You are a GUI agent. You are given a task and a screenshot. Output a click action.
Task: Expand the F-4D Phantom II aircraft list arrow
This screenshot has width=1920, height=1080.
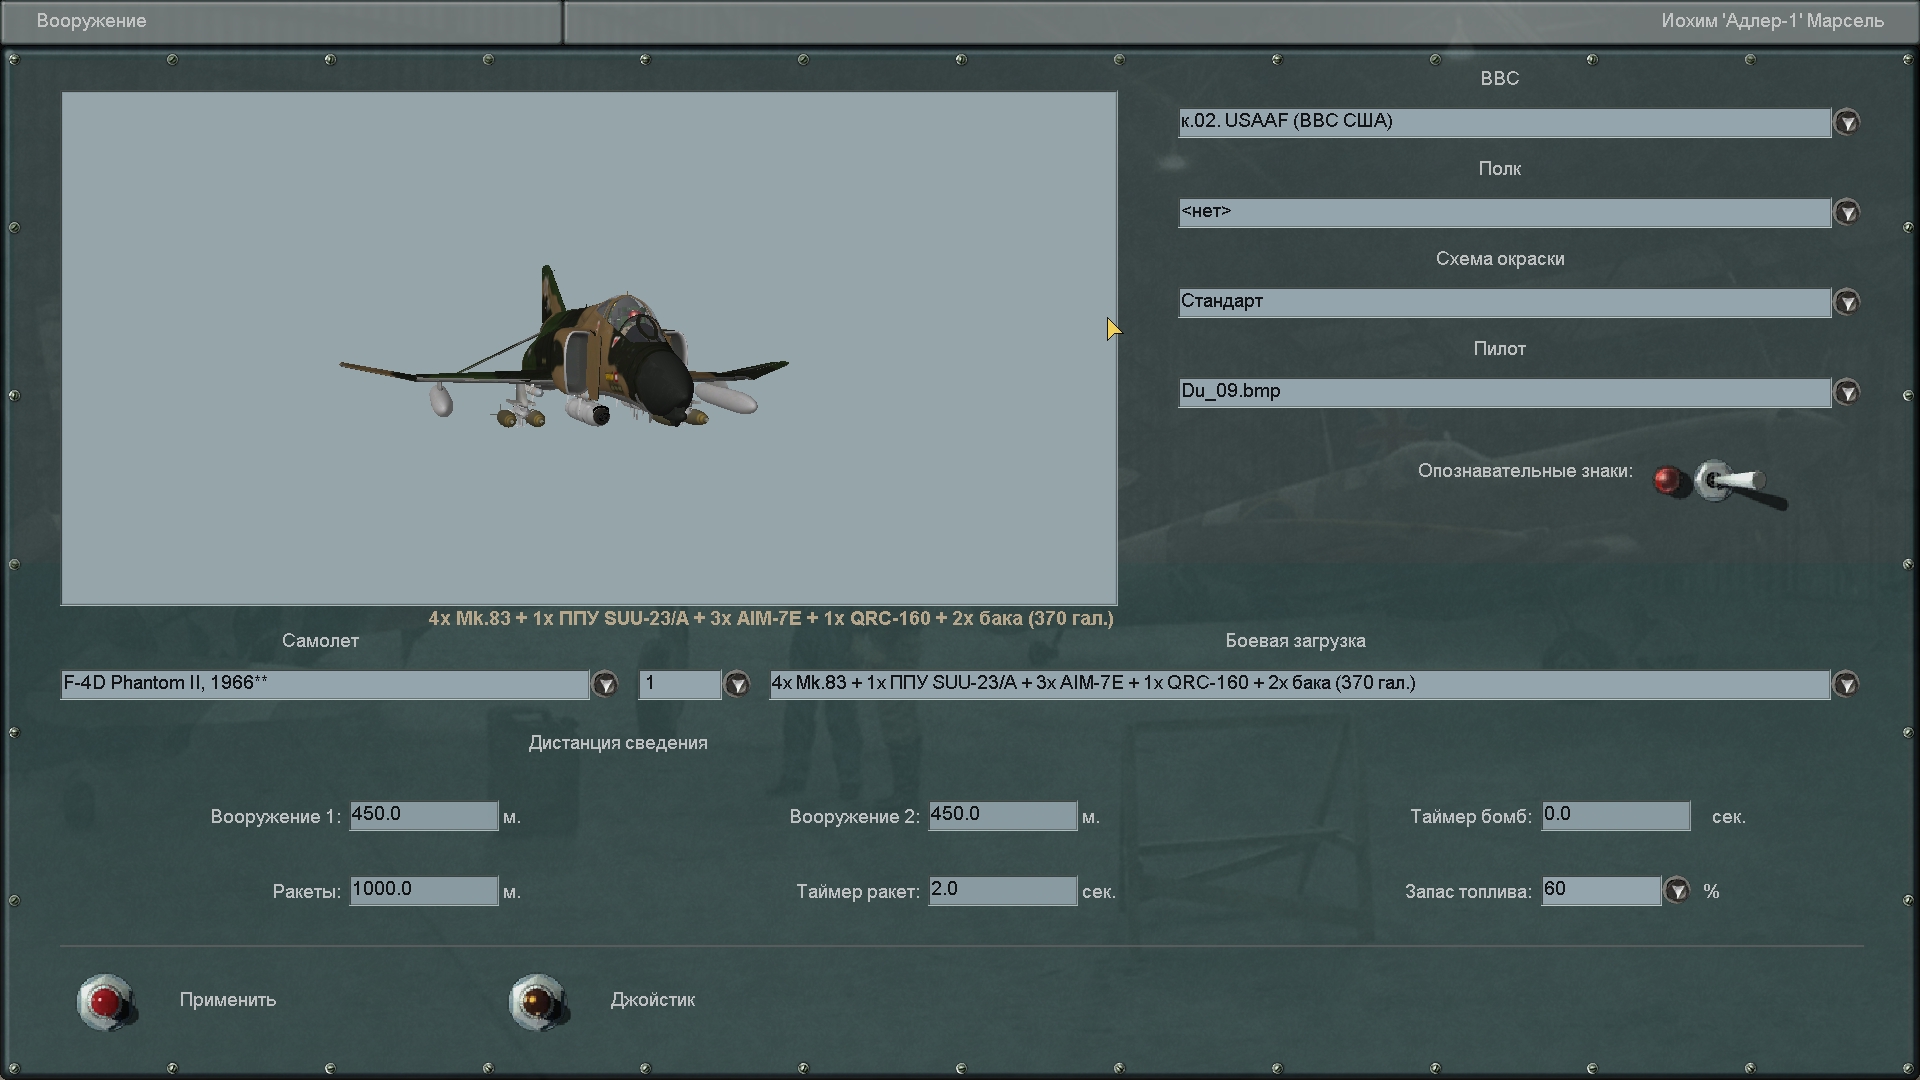coord(605,684)
